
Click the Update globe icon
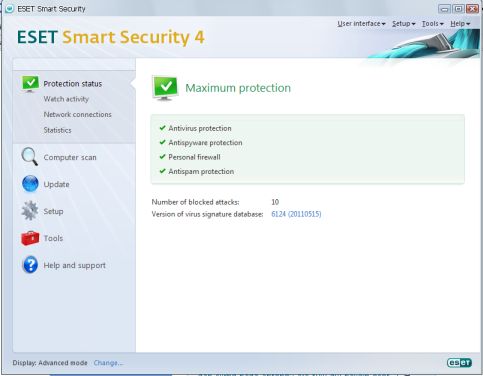click(x=30, y=184)
